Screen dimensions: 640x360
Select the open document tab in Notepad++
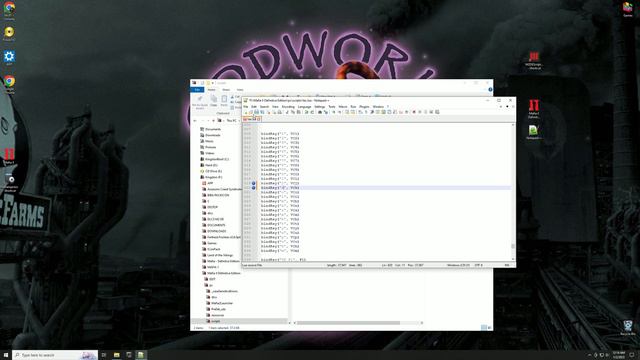pos(251,119)
